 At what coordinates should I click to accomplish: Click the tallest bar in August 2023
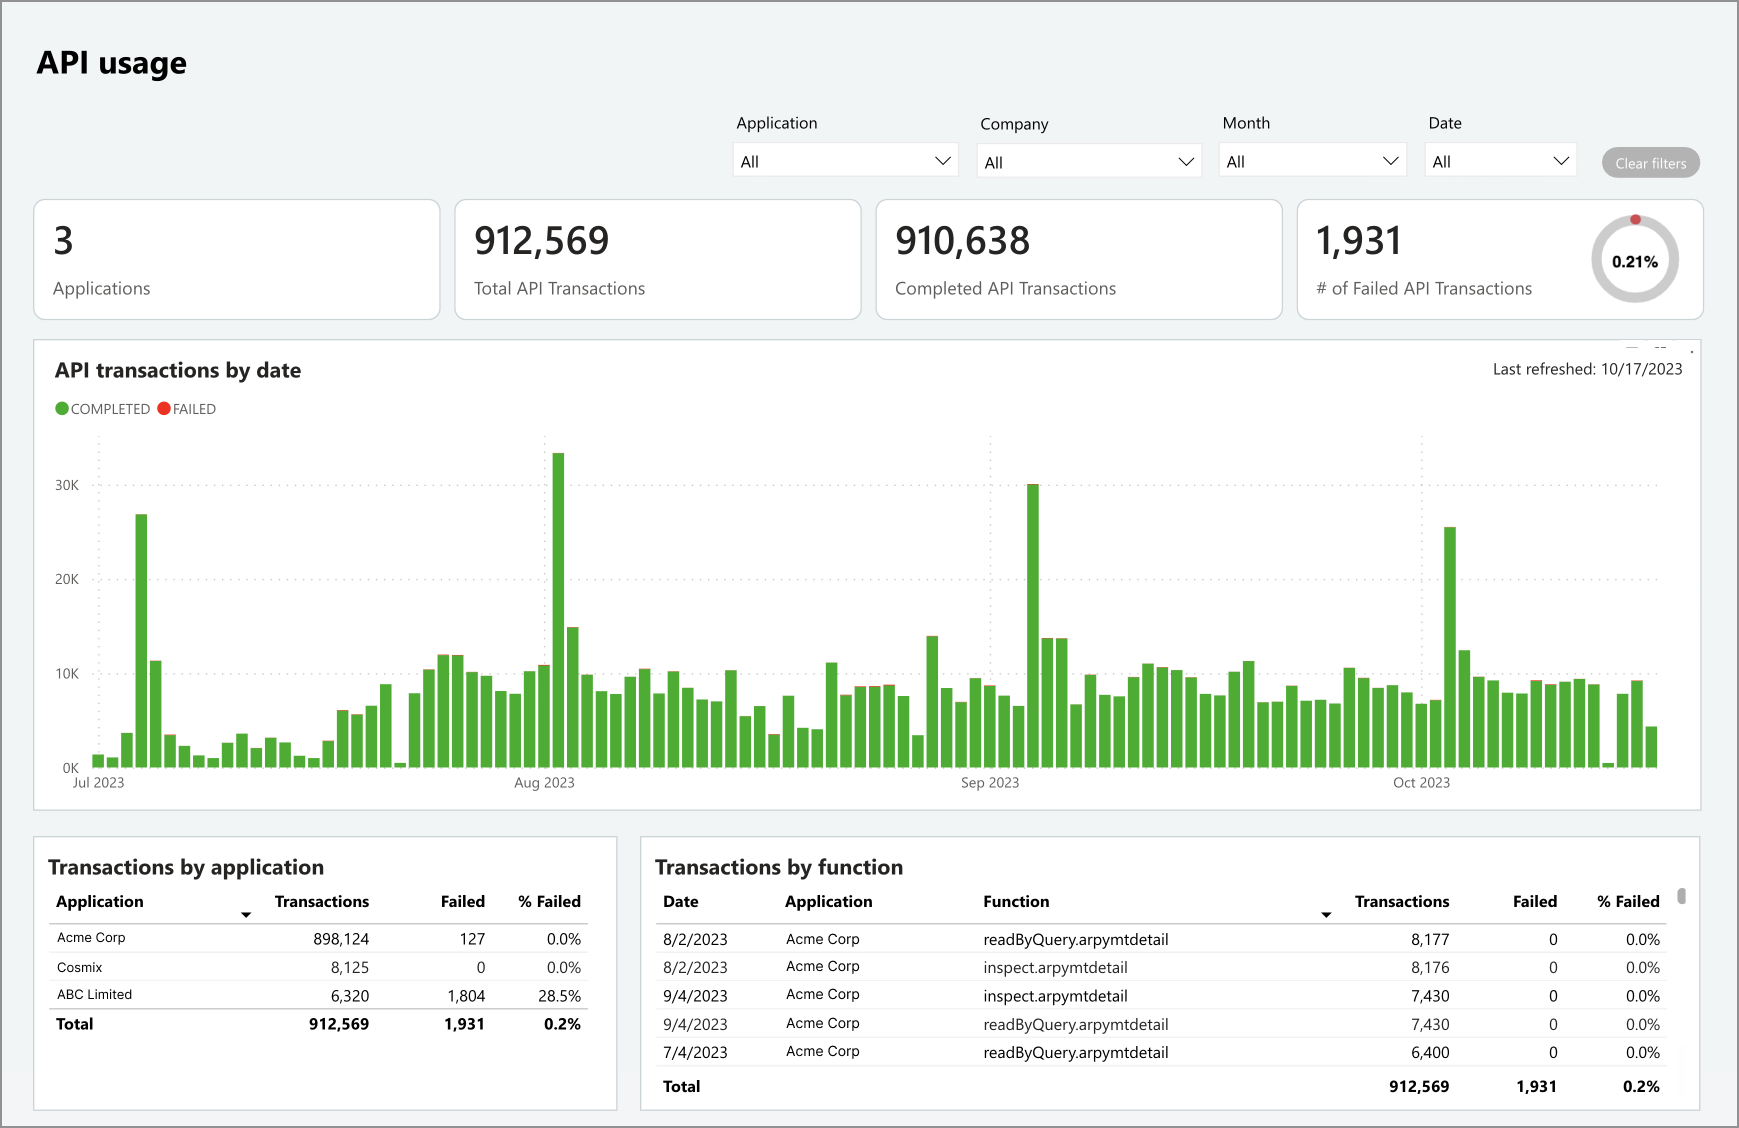click(x=558, y=610)
